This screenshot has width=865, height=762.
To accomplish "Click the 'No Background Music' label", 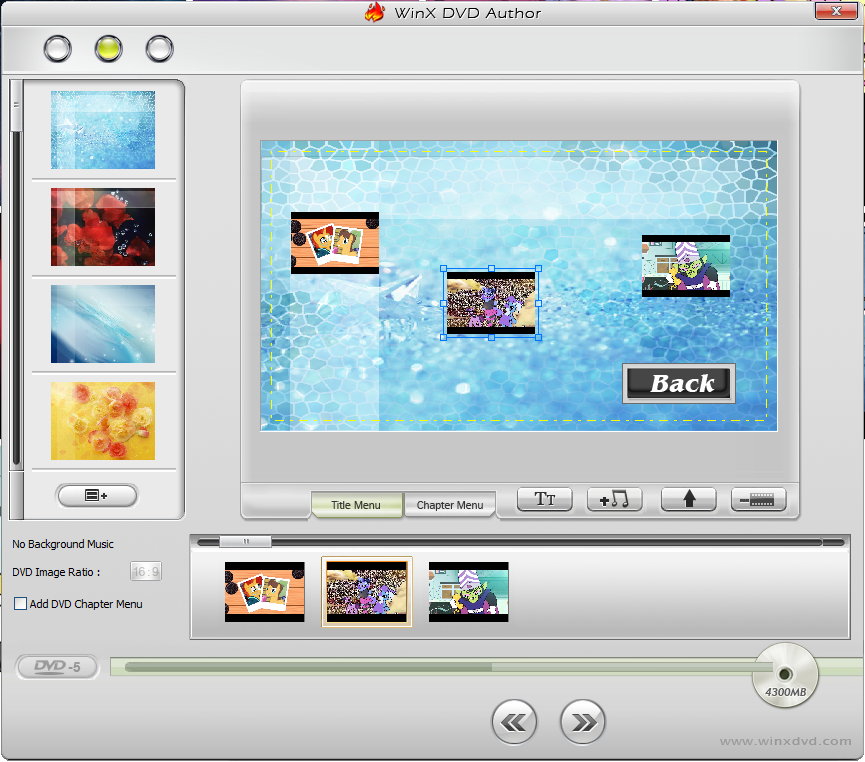I will point(63,544).
